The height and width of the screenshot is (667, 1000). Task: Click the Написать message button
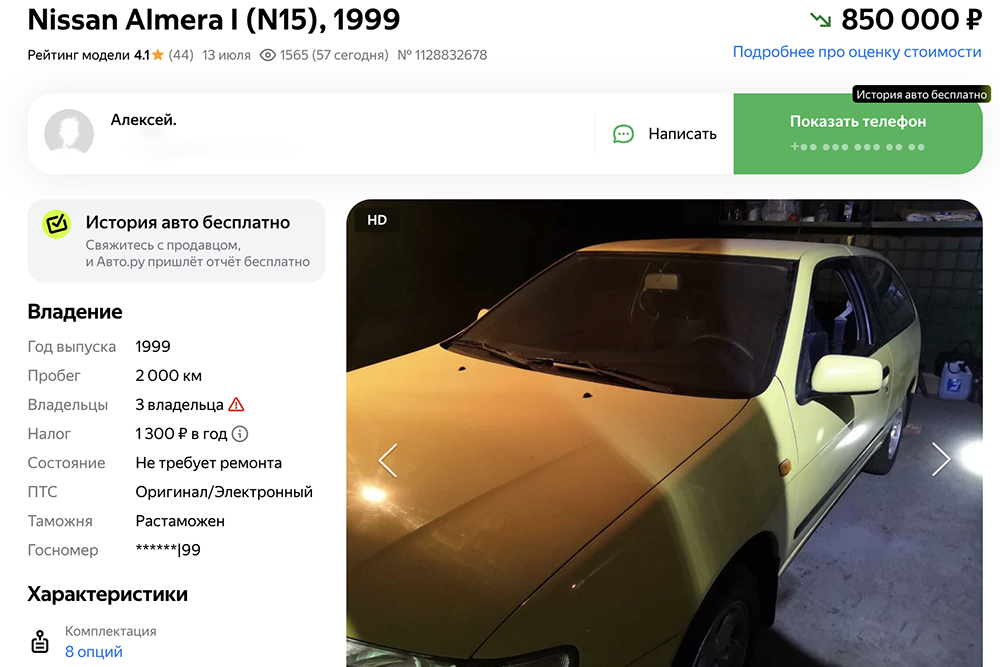pos(665,134)
